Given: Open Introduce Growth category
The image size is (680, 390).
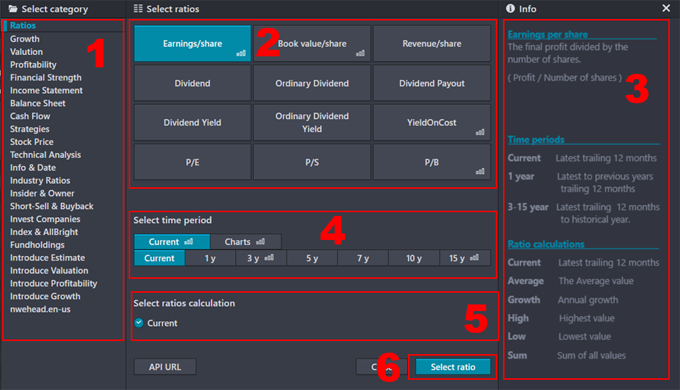Looking at the screenshot, I should tap(45, 297).
